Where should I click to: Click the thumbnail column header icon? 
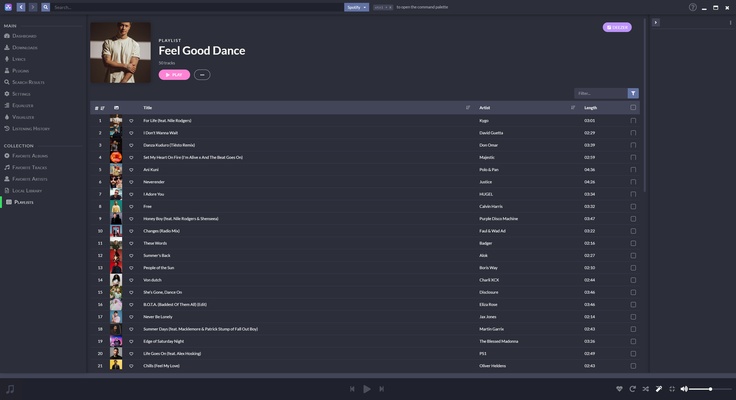[116, 108]
